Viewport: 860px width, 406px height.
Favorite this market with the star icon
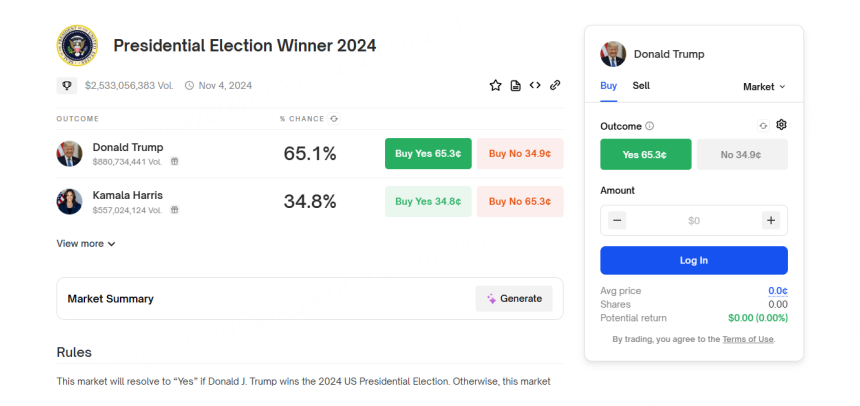(x=495, y=86)
